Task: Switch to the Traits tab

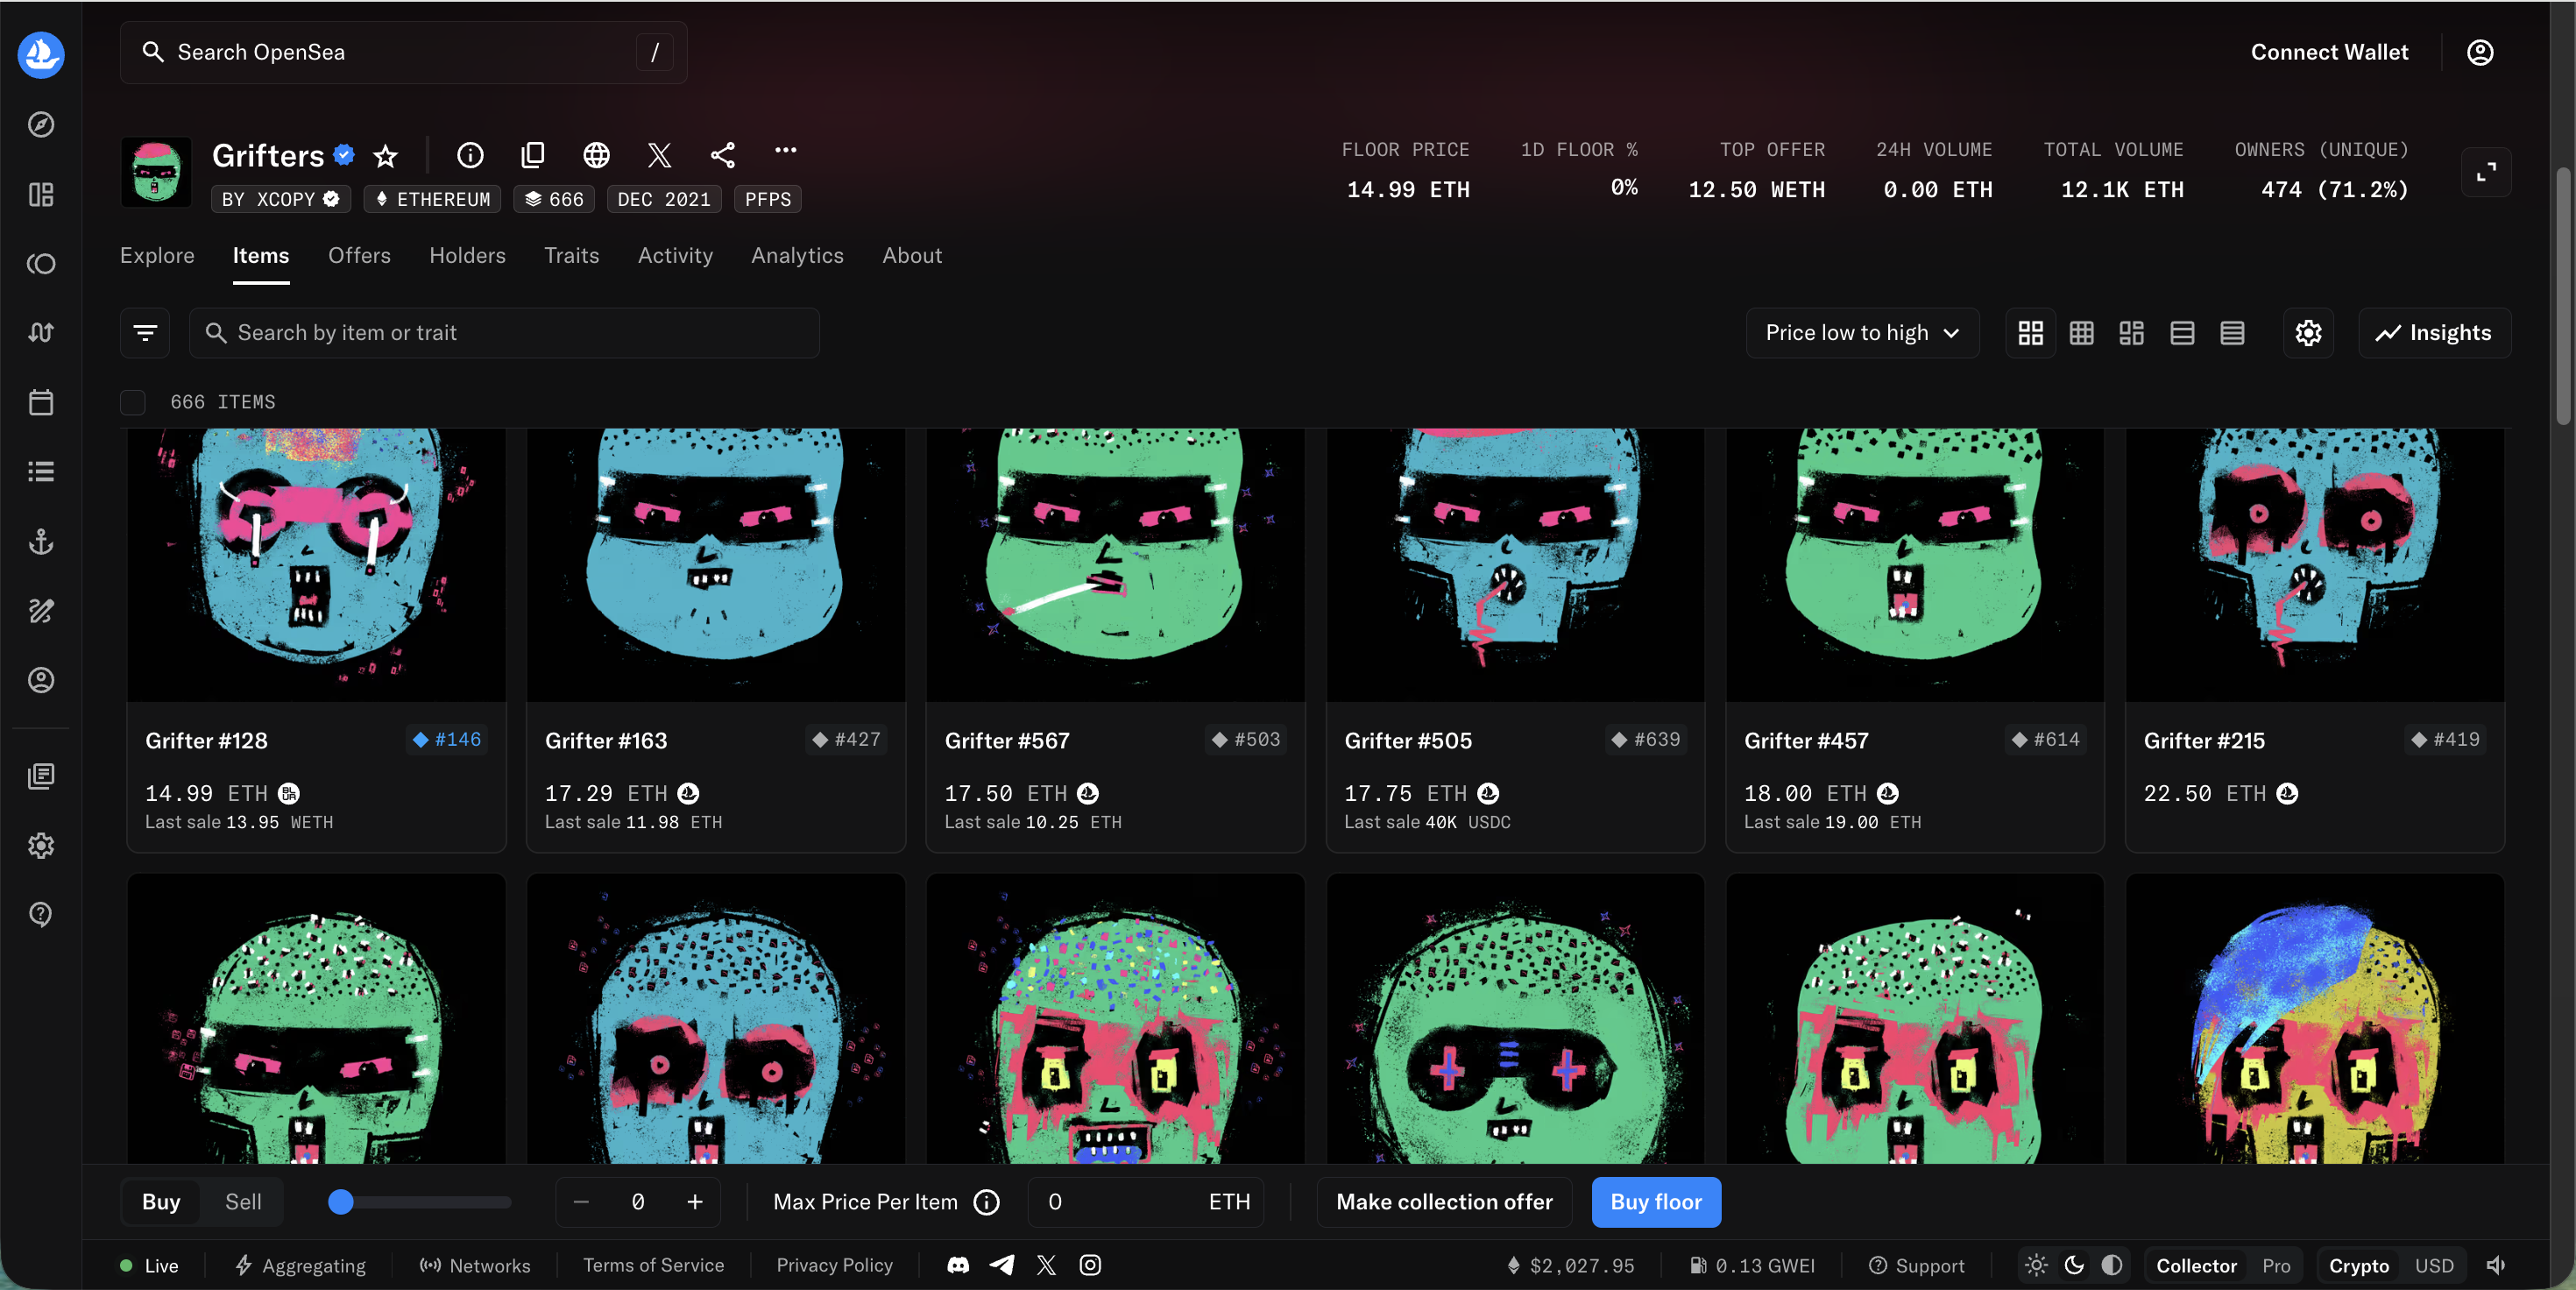Action: [571, 256]
